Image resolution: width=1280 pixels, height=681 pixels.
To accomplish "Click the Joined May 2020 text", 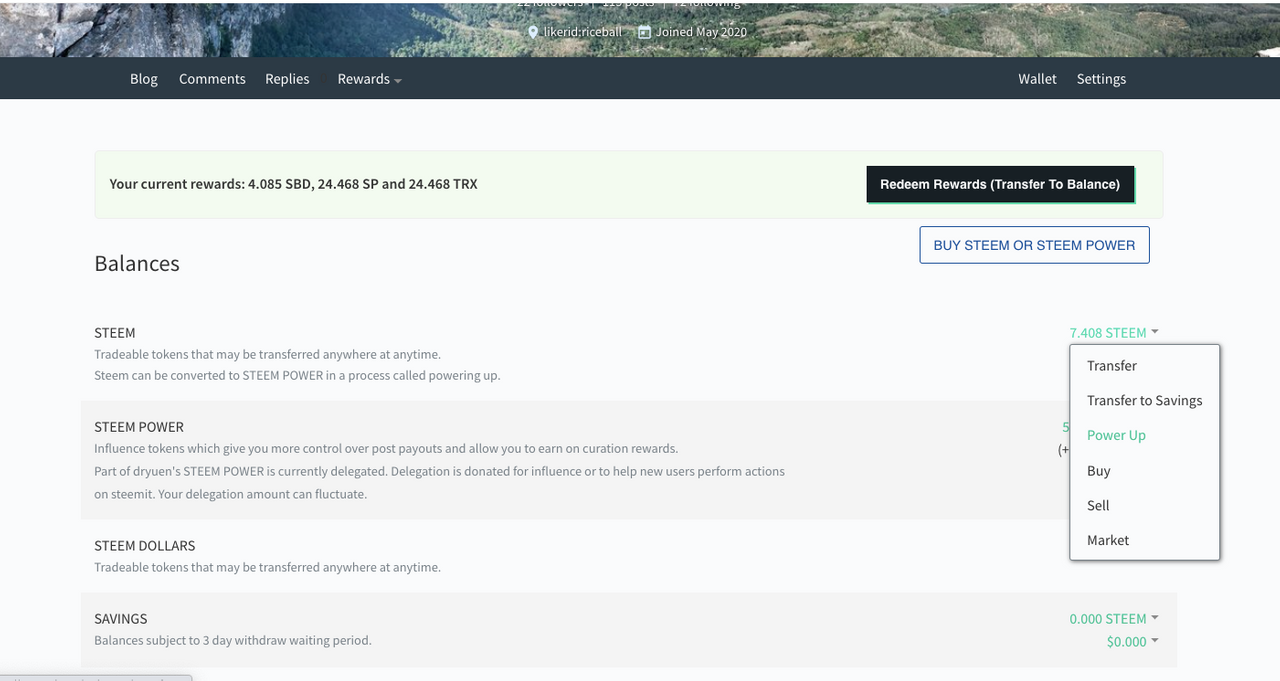I will pyautogui.click(x=701, y=32).
